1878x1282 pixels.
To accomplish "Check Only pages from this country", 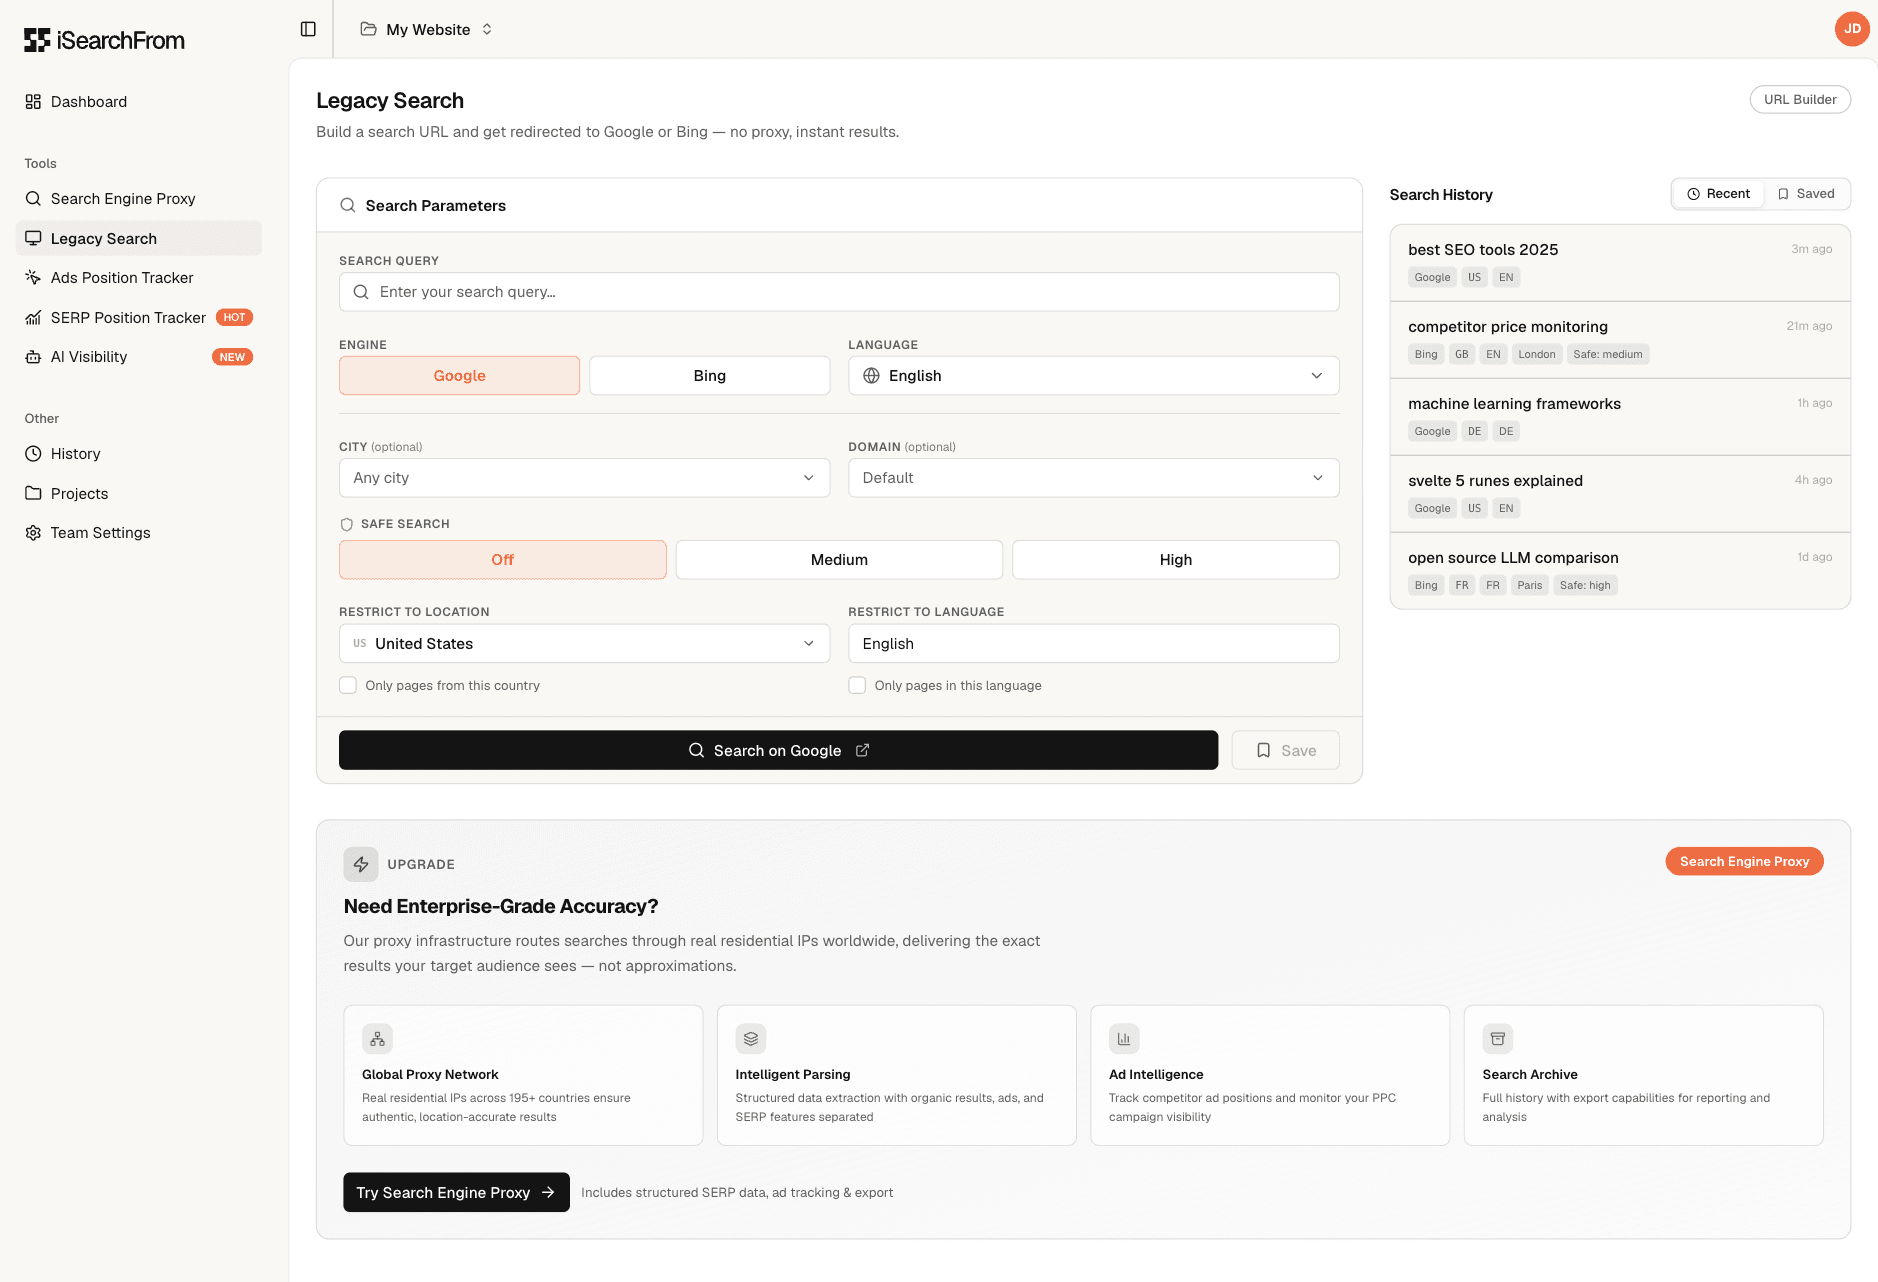I will point(348,685).
